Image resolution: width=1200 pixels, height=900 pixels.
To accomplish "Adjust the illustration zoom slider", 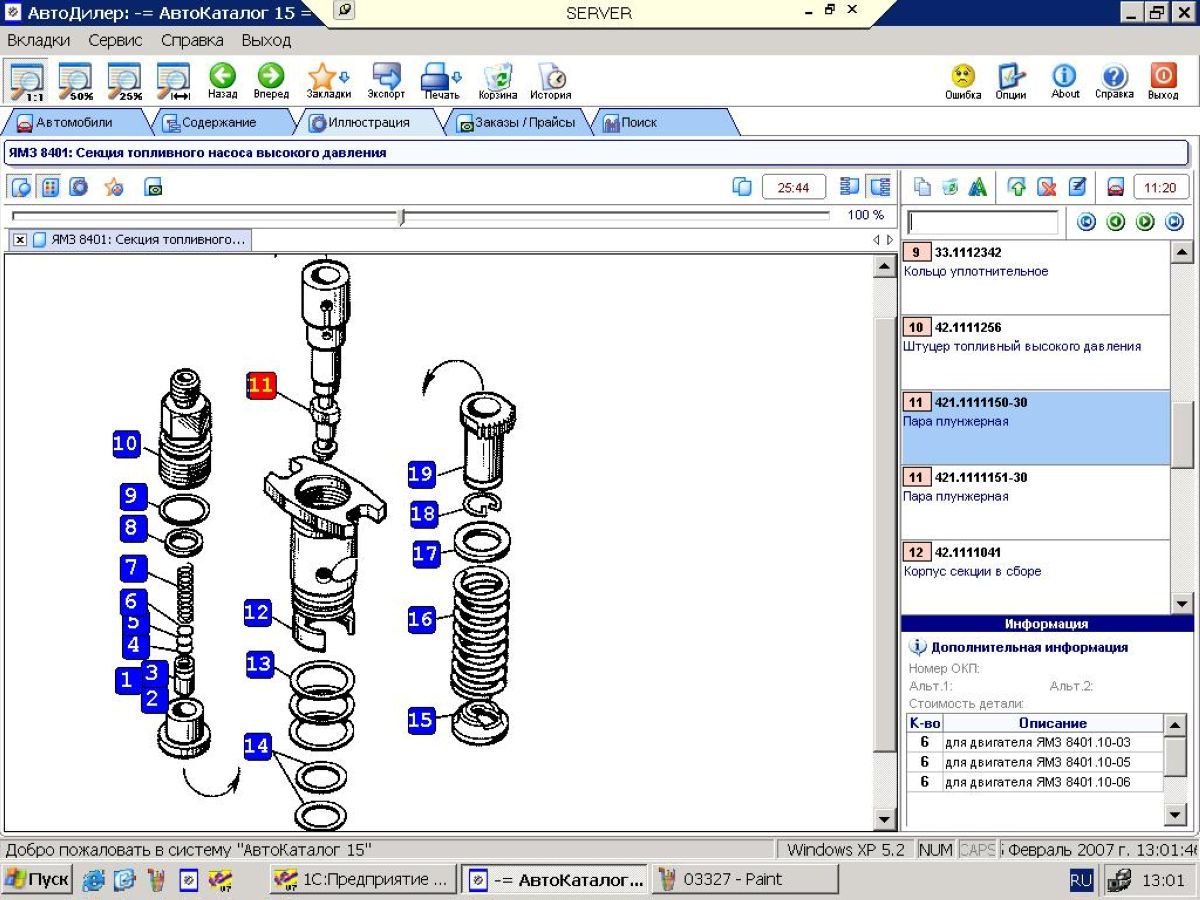I will point(401,216).
